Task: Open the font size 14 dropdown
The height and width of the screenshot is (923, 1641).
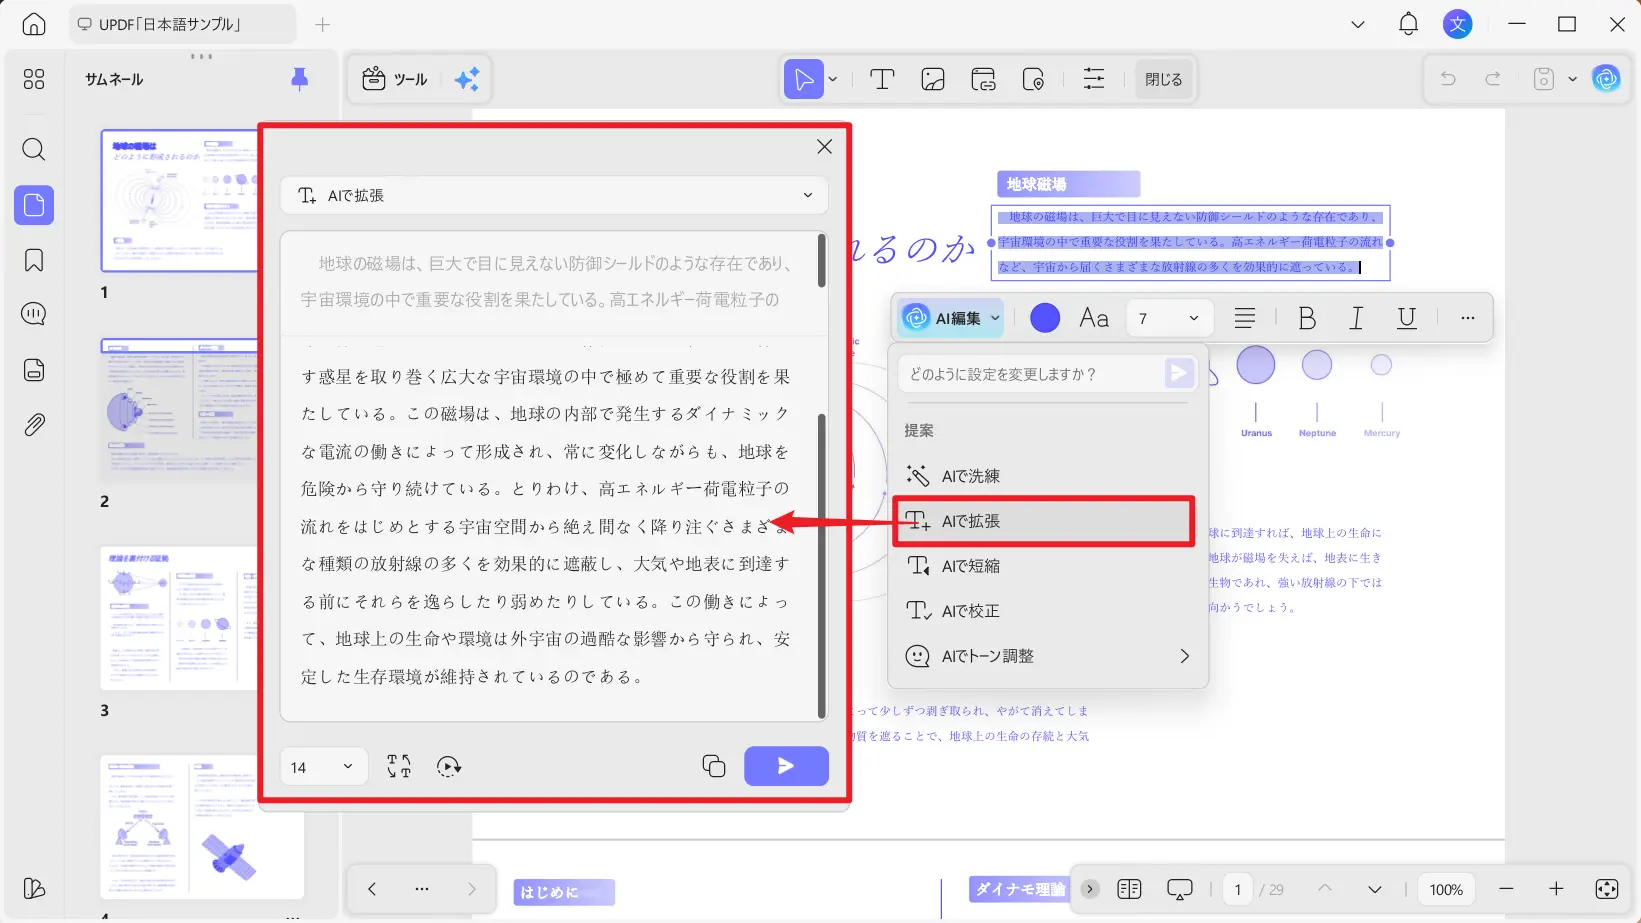Action: (x=322, y=766)
